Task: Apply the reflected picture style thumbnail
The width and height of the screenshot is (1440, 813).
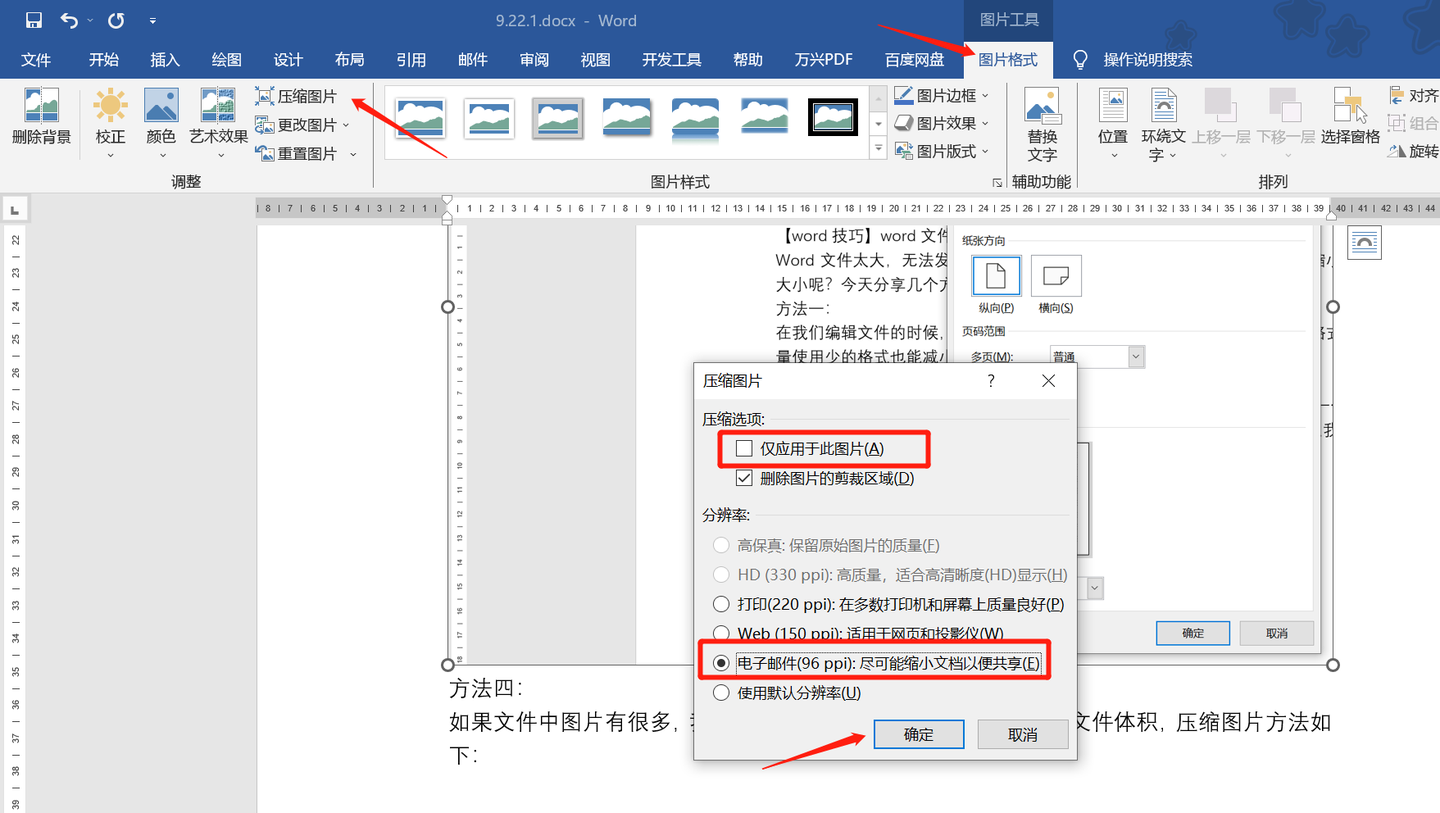Action: pos(697,118)
